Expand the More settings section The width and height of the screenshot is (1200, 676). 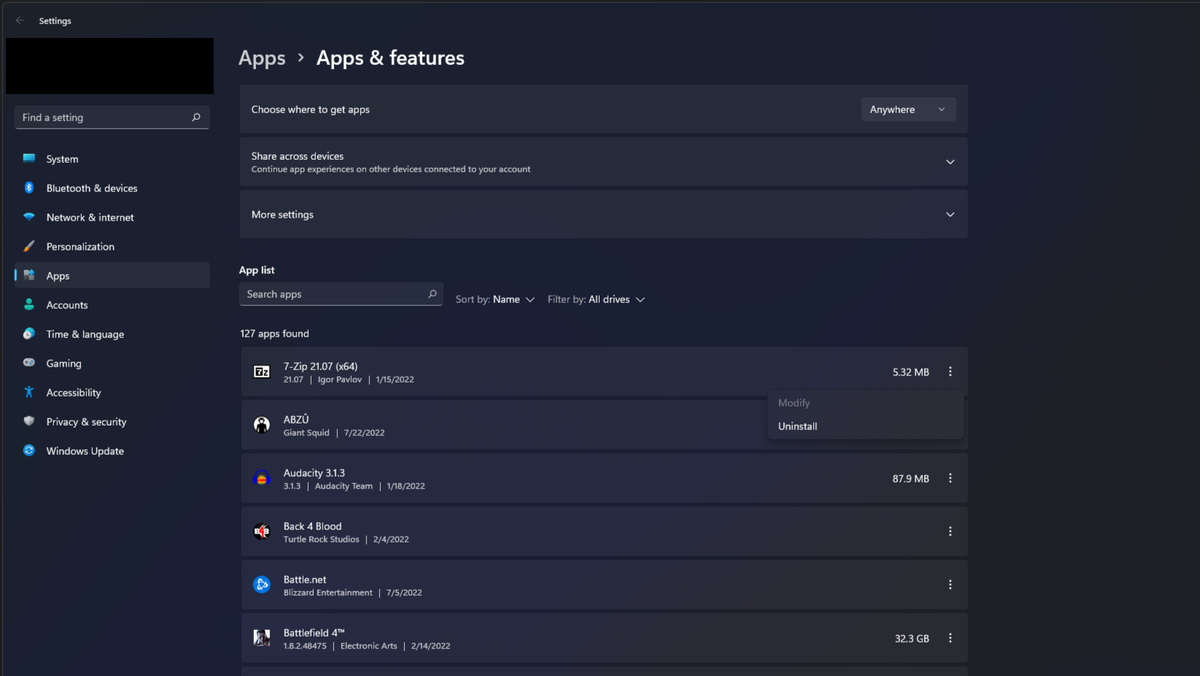coord(950,215)
